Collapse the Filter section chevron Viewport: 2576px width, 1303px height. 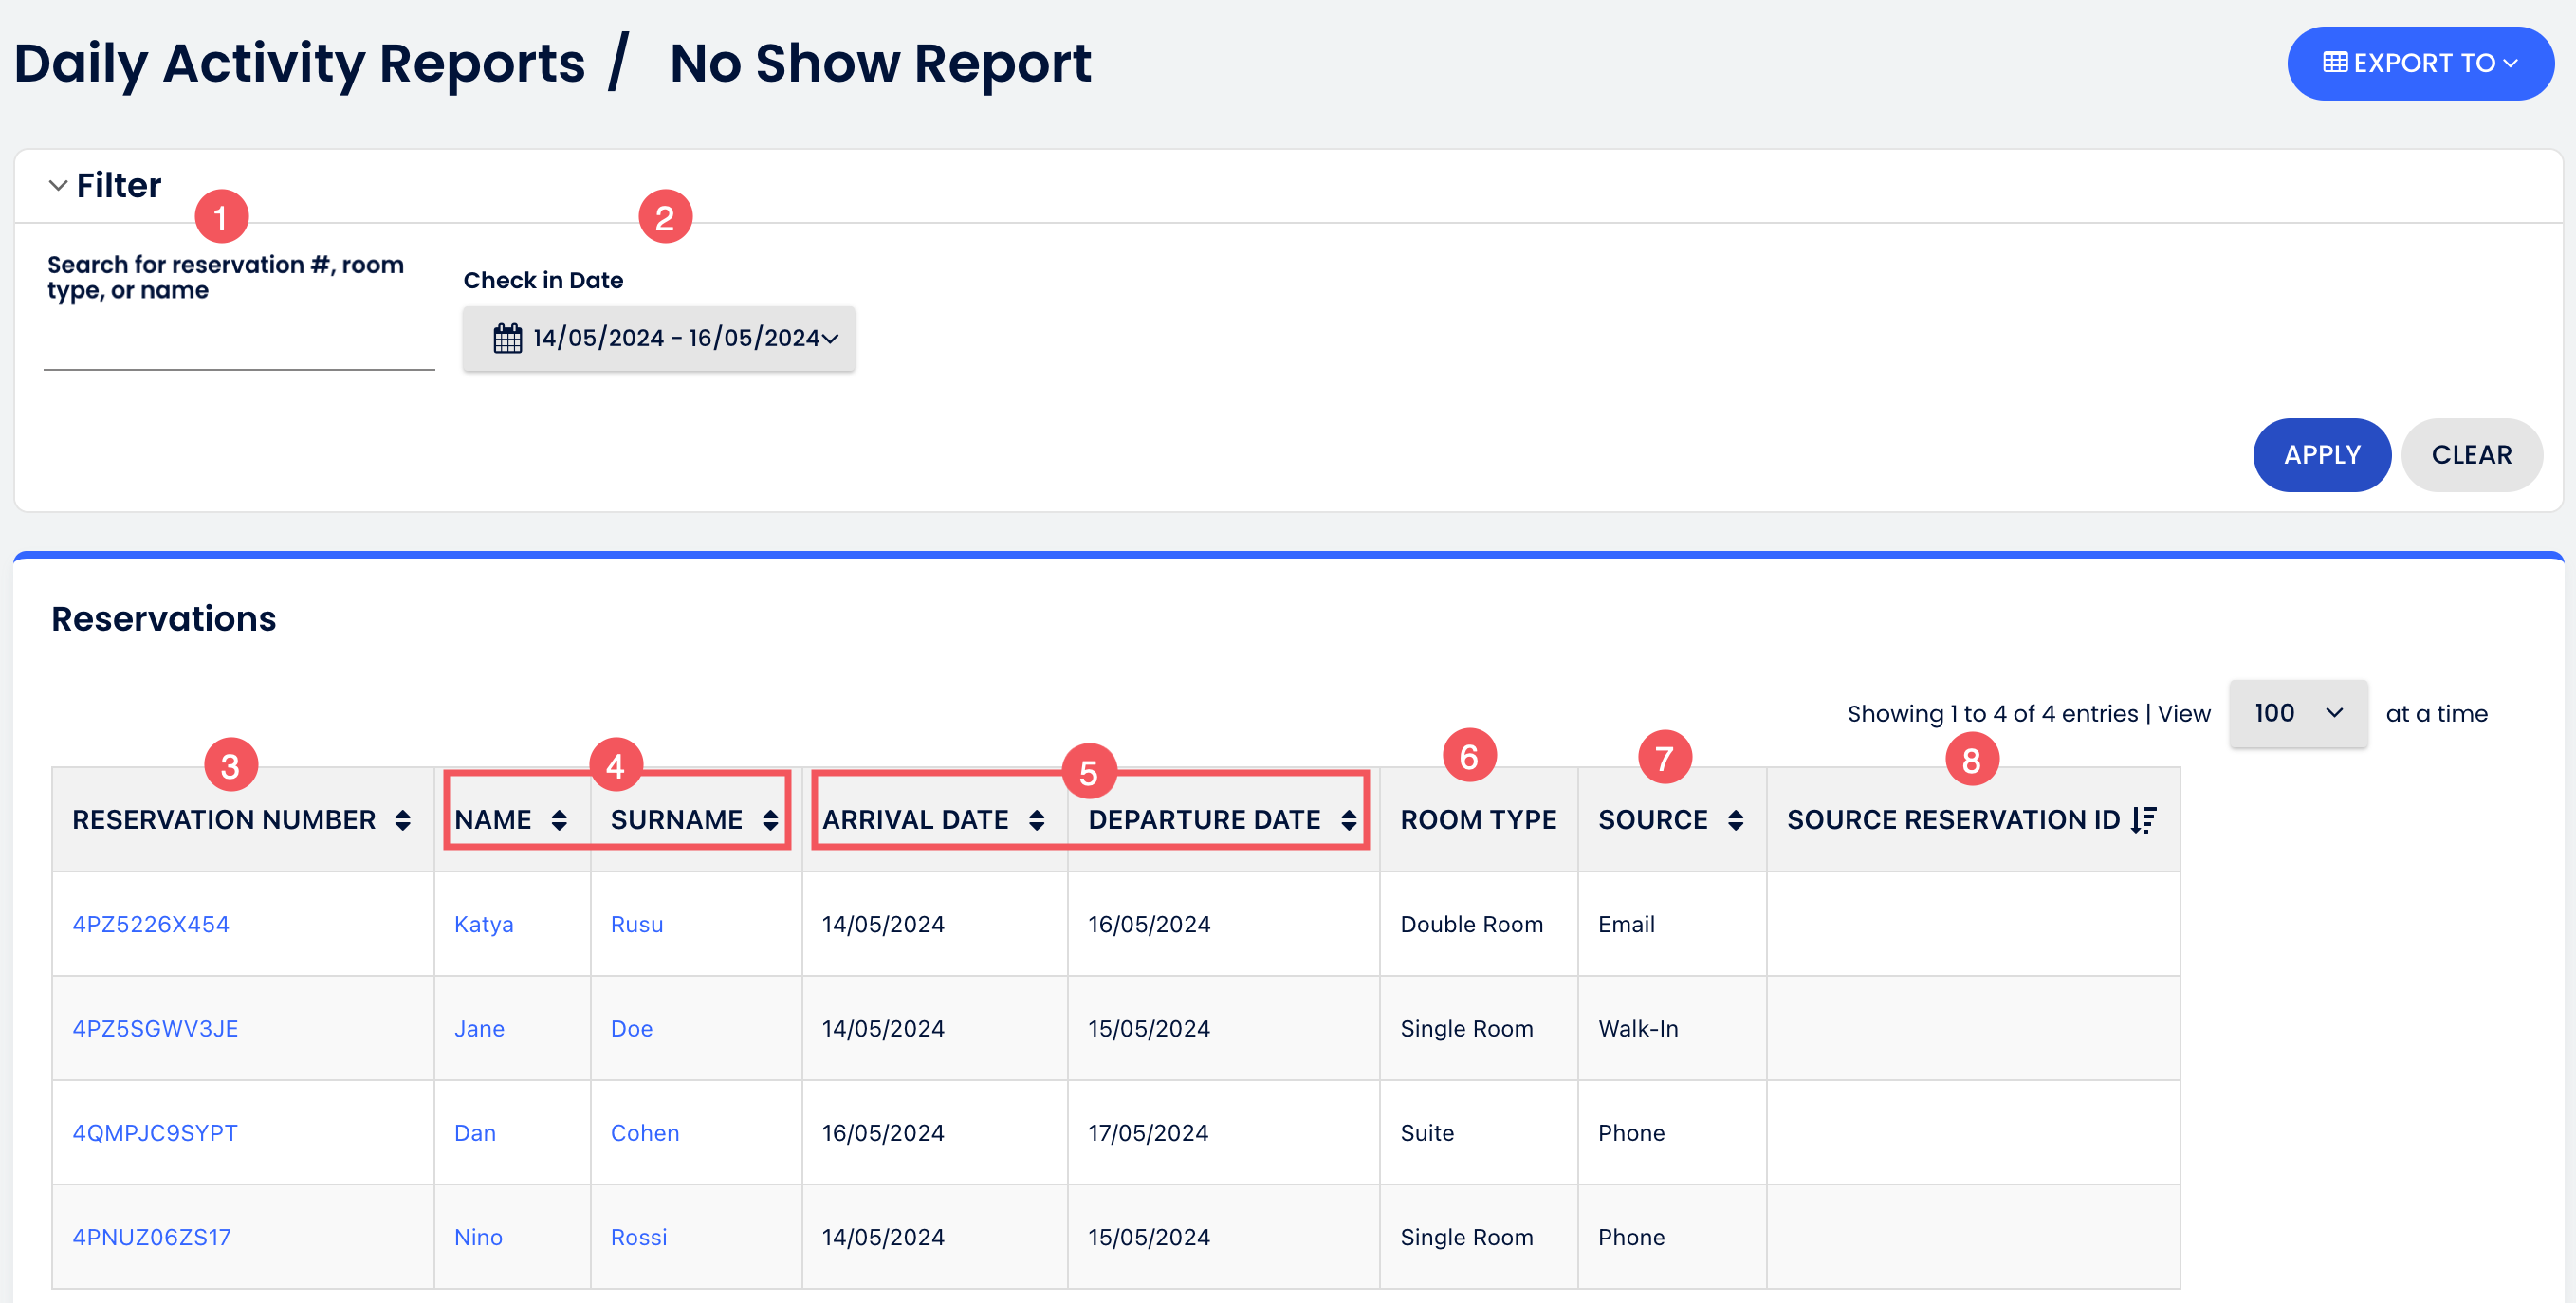pyautogui.click(x=58, y=185)
